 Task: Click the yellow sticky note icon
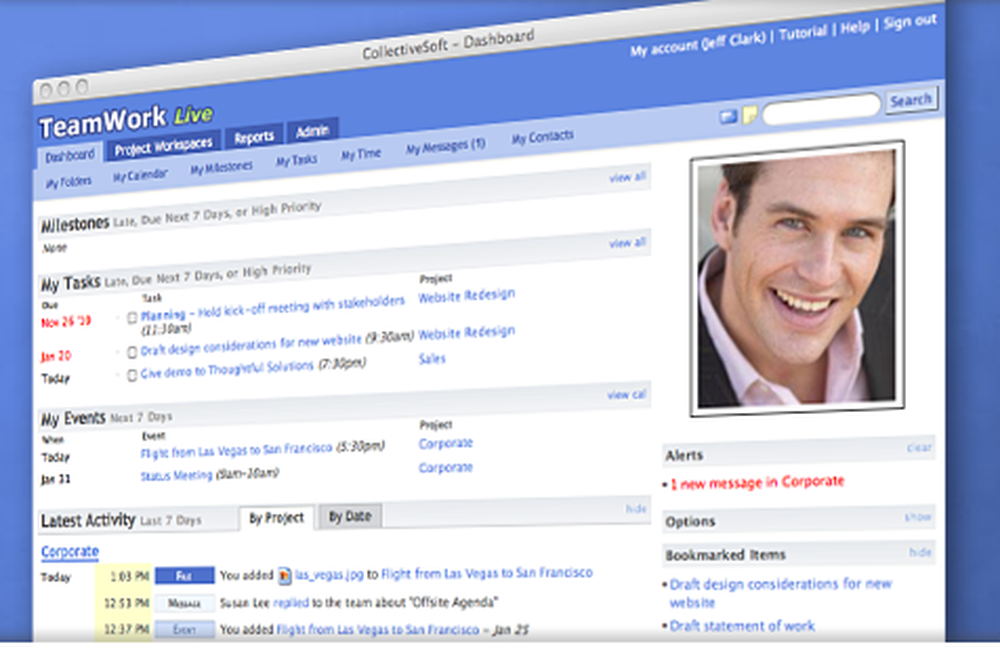750,115
